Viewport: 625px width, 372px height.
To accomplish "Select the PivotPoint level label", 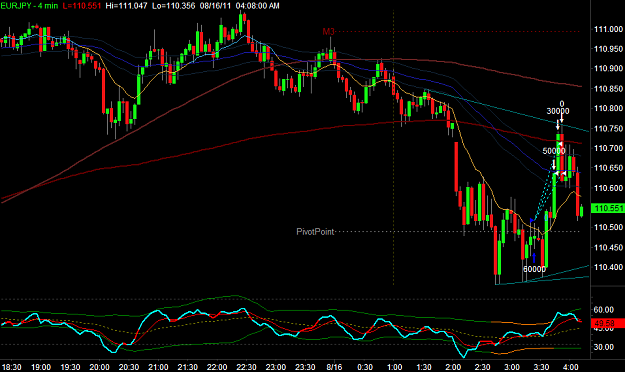I will [x=315, y=232].
